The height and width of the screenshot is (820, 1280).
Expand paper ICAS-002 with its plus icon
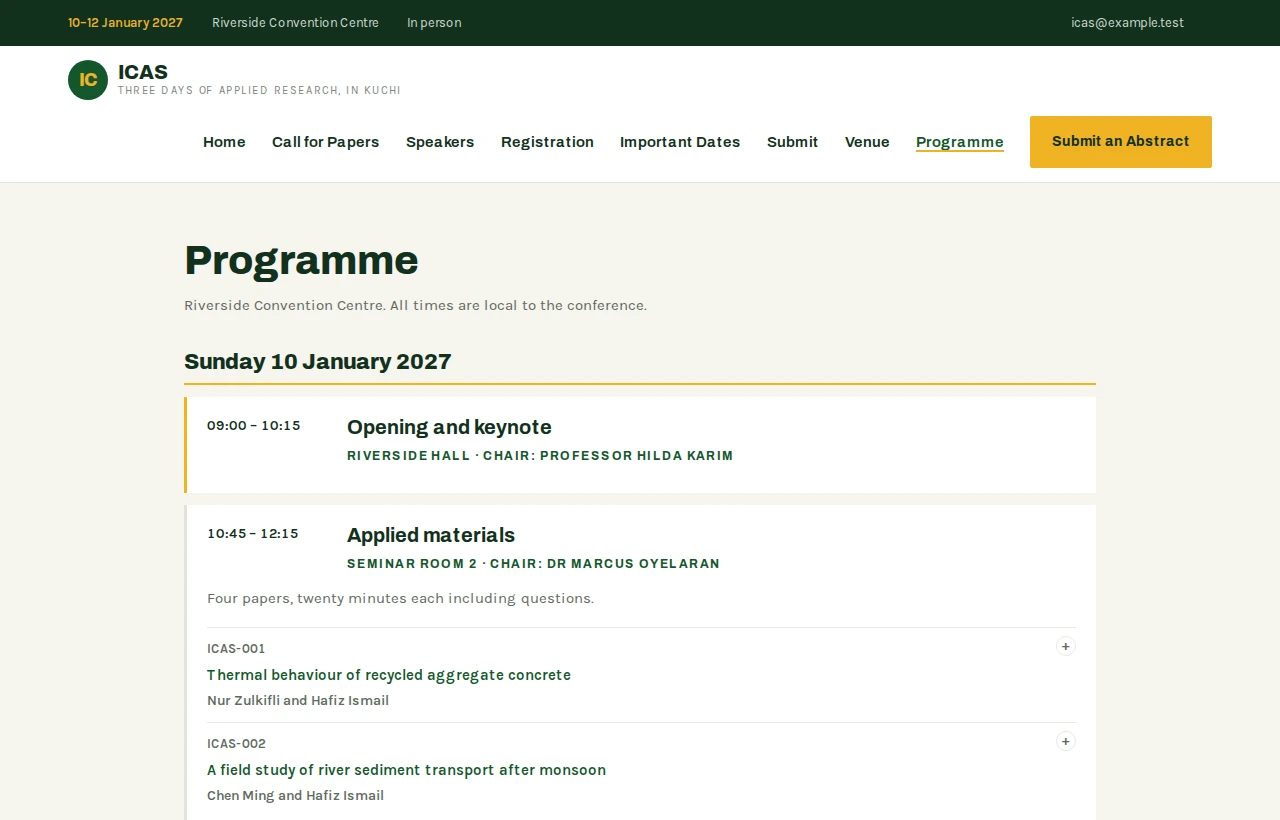tap(1066, 741)
